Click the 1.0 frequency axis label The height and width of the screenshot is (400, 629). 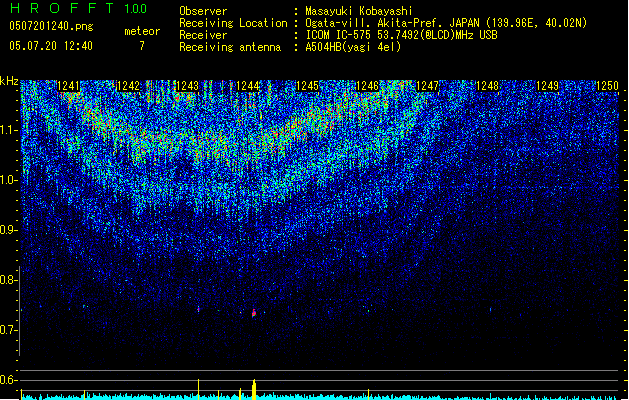[x=7, y=180]
